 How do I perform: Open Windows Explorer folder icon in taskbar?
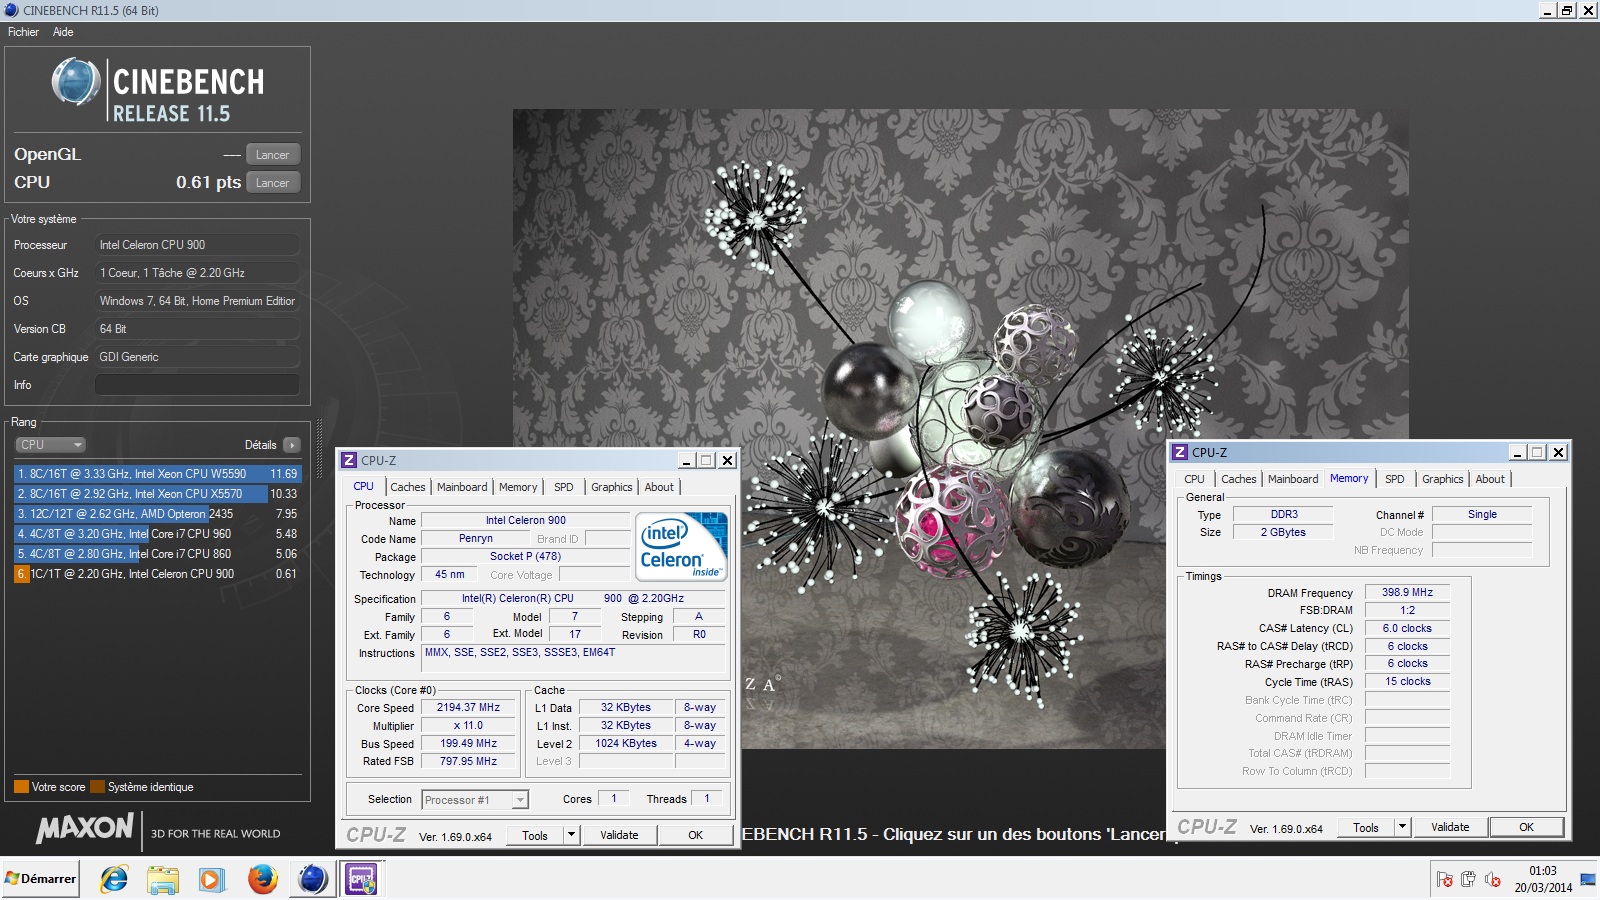(x=162, y=879)
